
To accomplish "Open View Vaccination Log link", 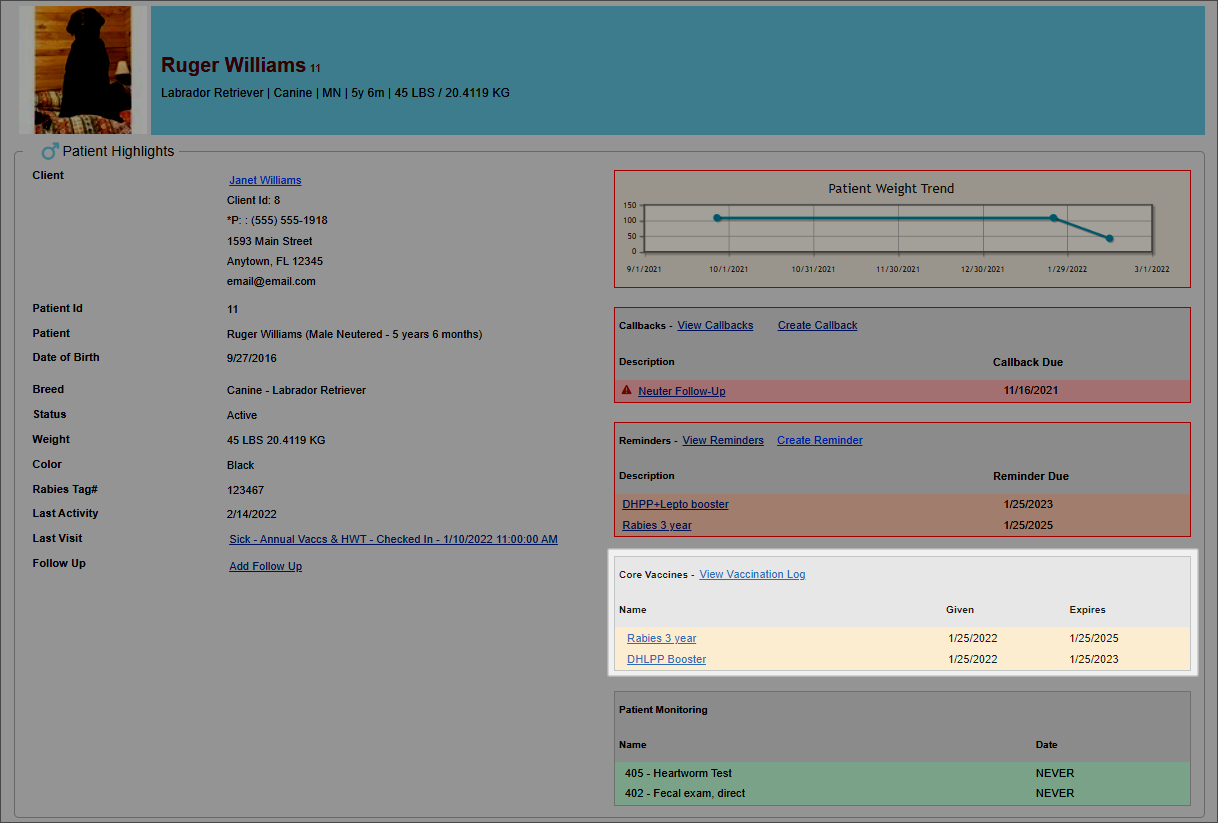I will click(x=752, y=574).
